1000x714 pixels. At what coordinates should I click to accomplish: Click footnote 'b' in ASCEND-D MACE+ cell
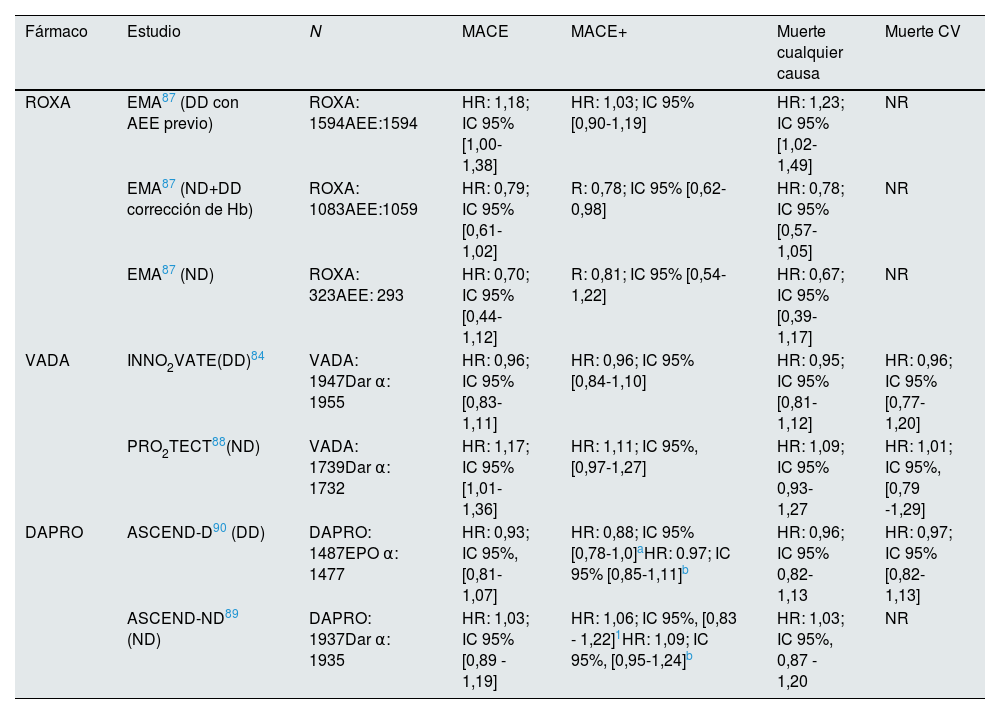coord(688,571)
